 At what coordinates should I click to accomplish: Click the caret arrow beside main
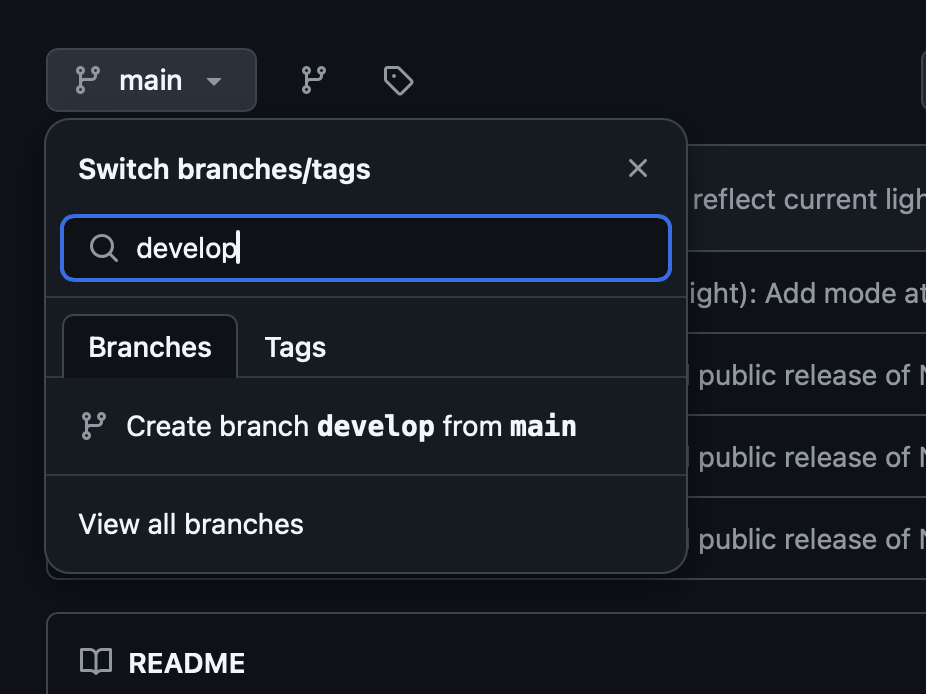(x=214, y=81)
